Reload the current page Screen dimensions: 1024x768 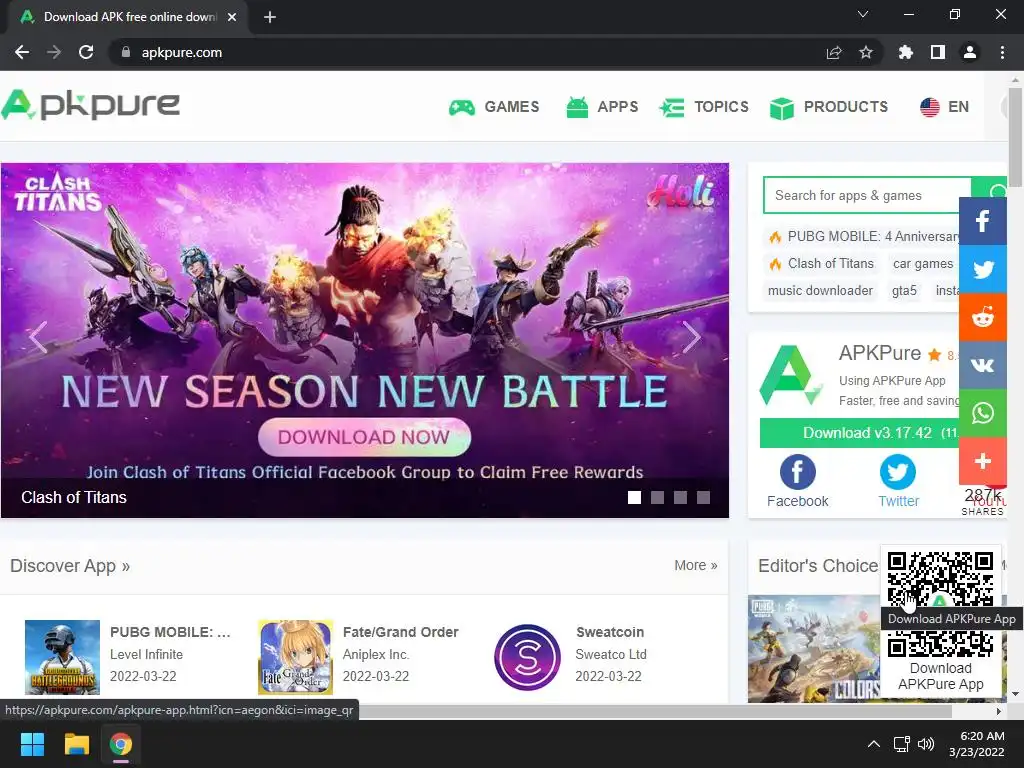tap(86, 52)
